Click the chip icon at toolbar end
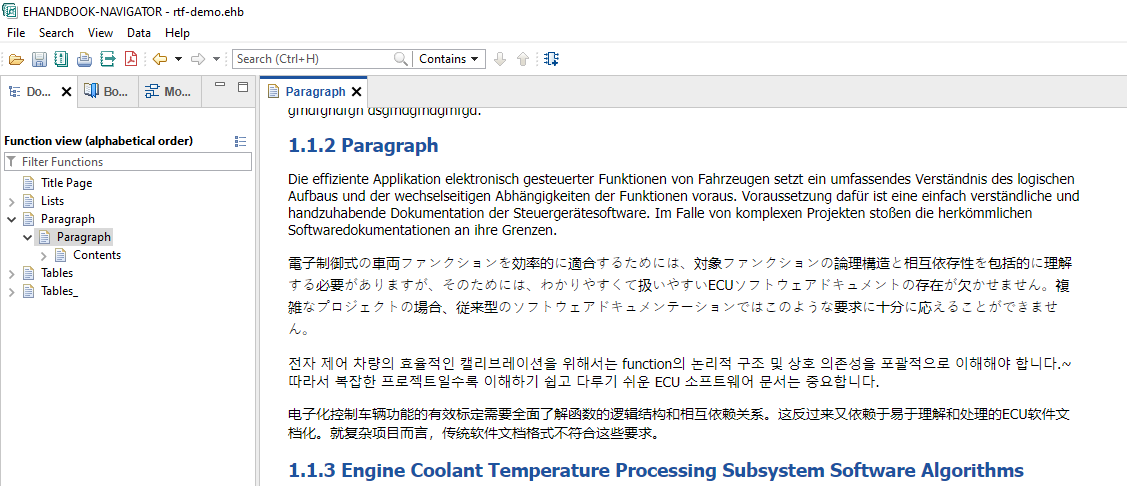The image size is (1127, 486). pos(552,59)
